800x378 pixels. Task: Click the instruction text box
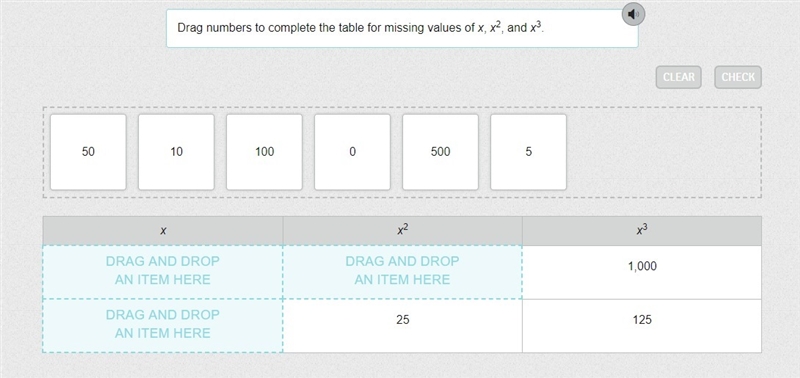pyautogui.click(x=402, y=29)
